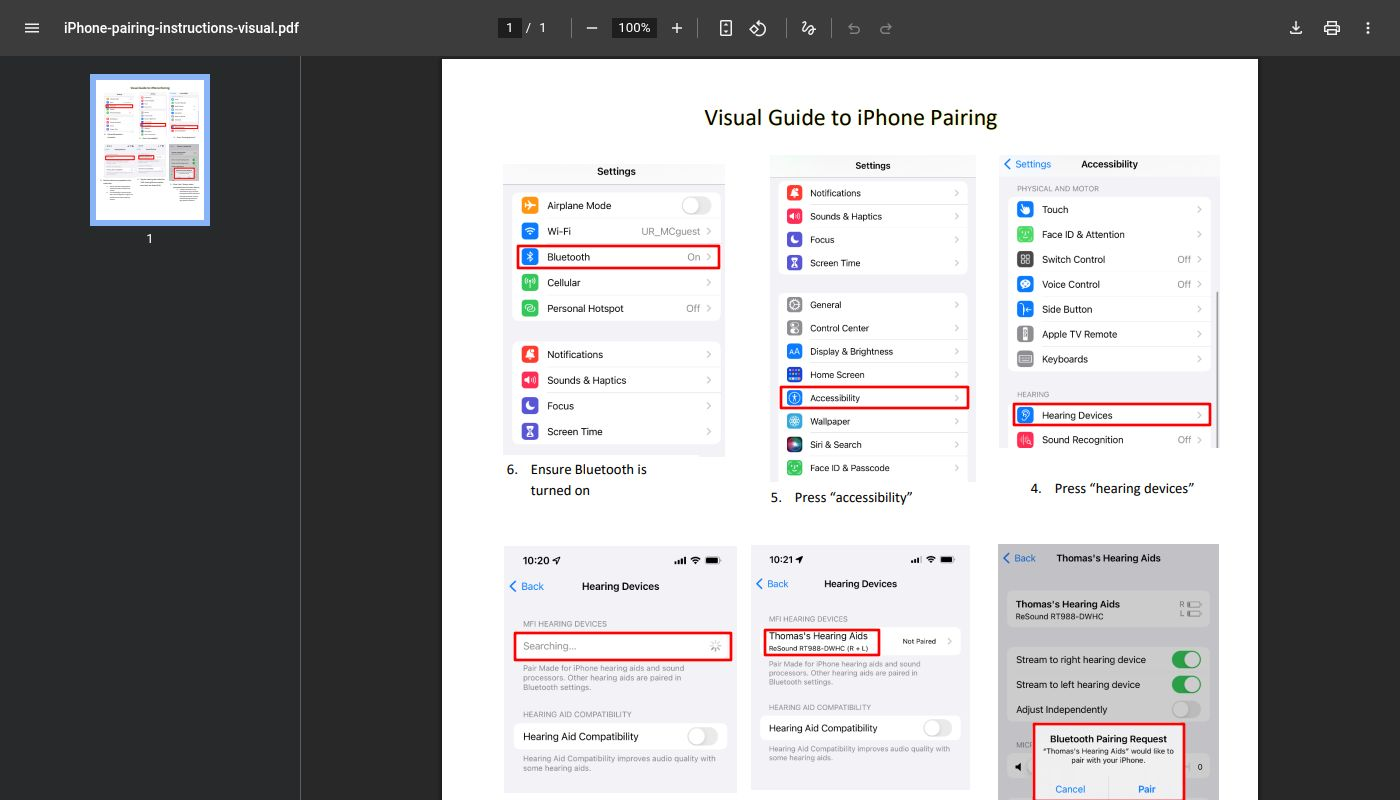The height and width of the screenshot is (800, 1400).
Task: Print the PDF document
Action: (x=1332, y=28)
